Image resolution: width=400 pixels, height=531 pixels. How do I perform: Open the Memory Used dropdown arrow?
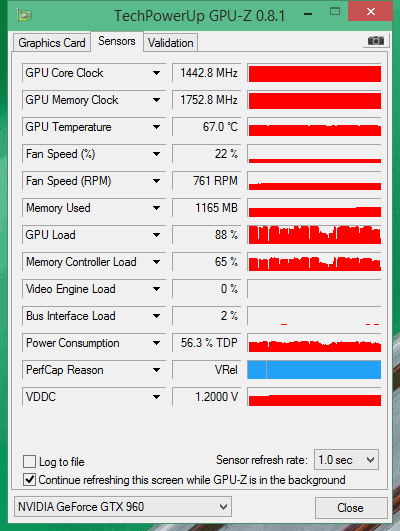click(x=156, y=208)
